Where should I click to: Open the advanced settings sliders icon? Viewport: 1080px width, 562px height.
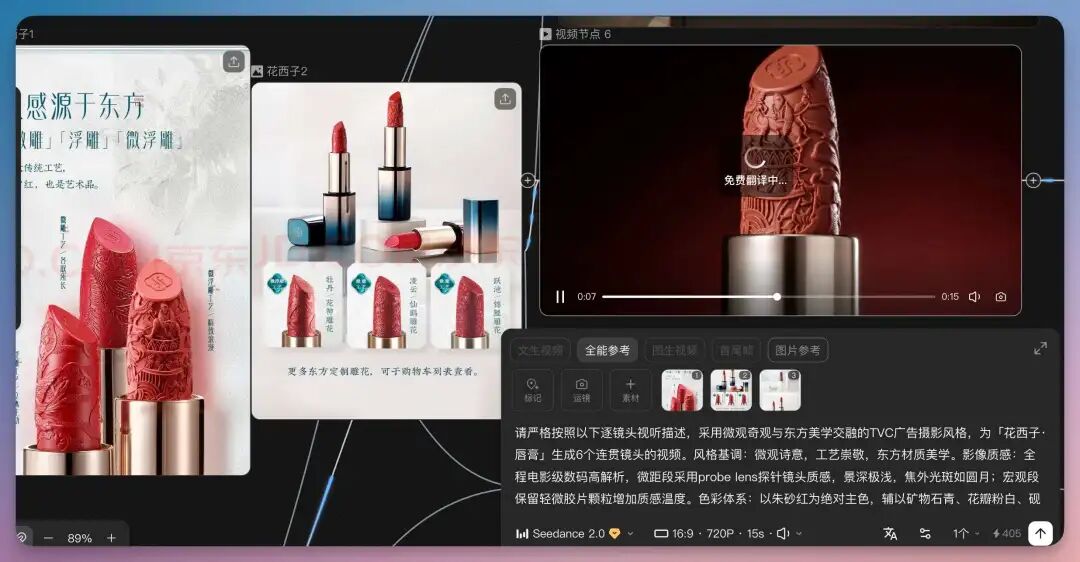(925, 534)
